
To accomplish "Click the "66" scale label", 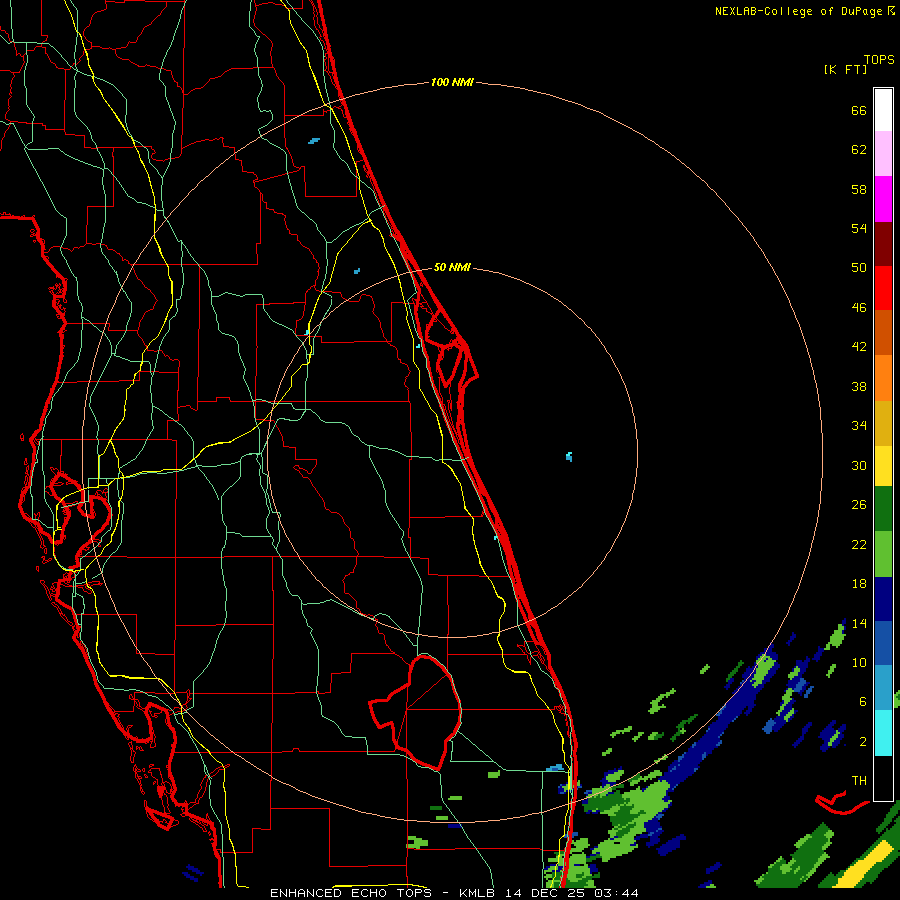I will [x=859, y=110].
